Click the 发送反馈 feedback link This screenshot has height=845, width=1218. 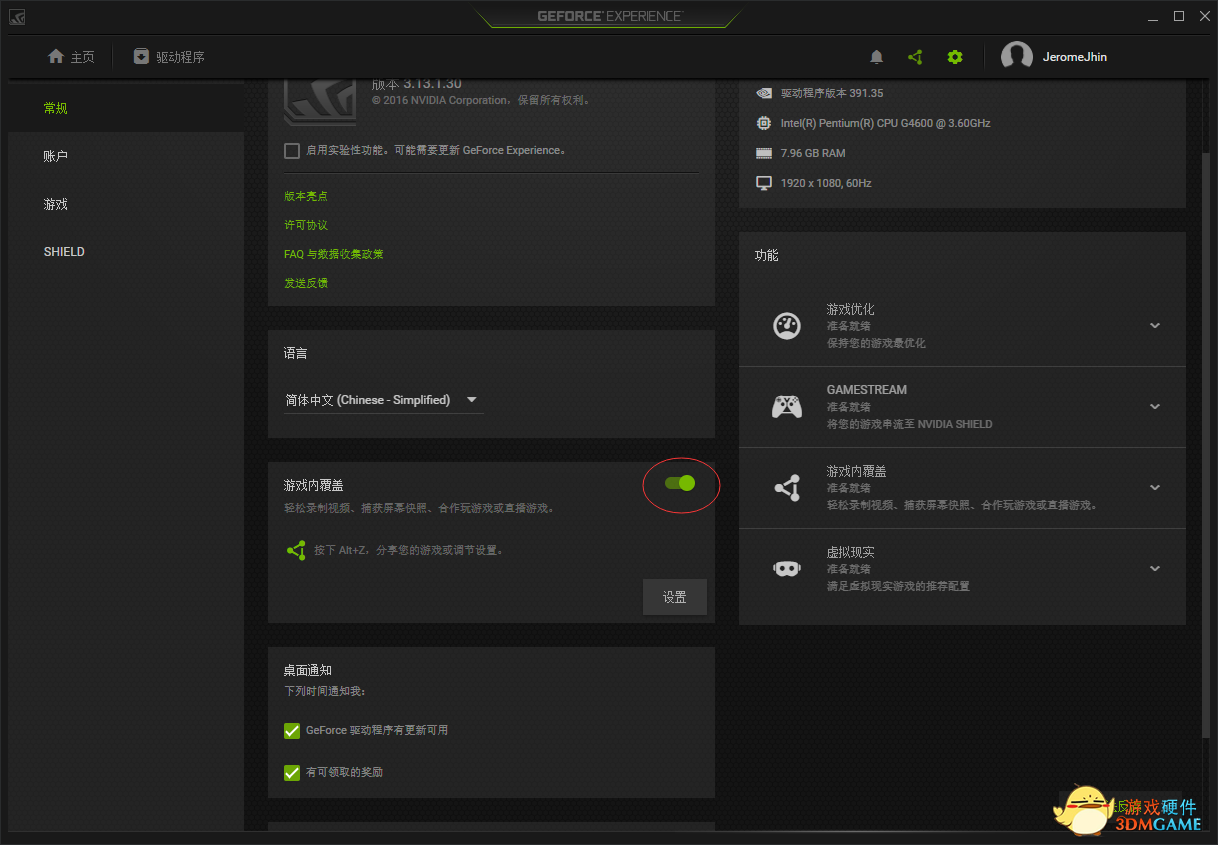coord(306,283)
